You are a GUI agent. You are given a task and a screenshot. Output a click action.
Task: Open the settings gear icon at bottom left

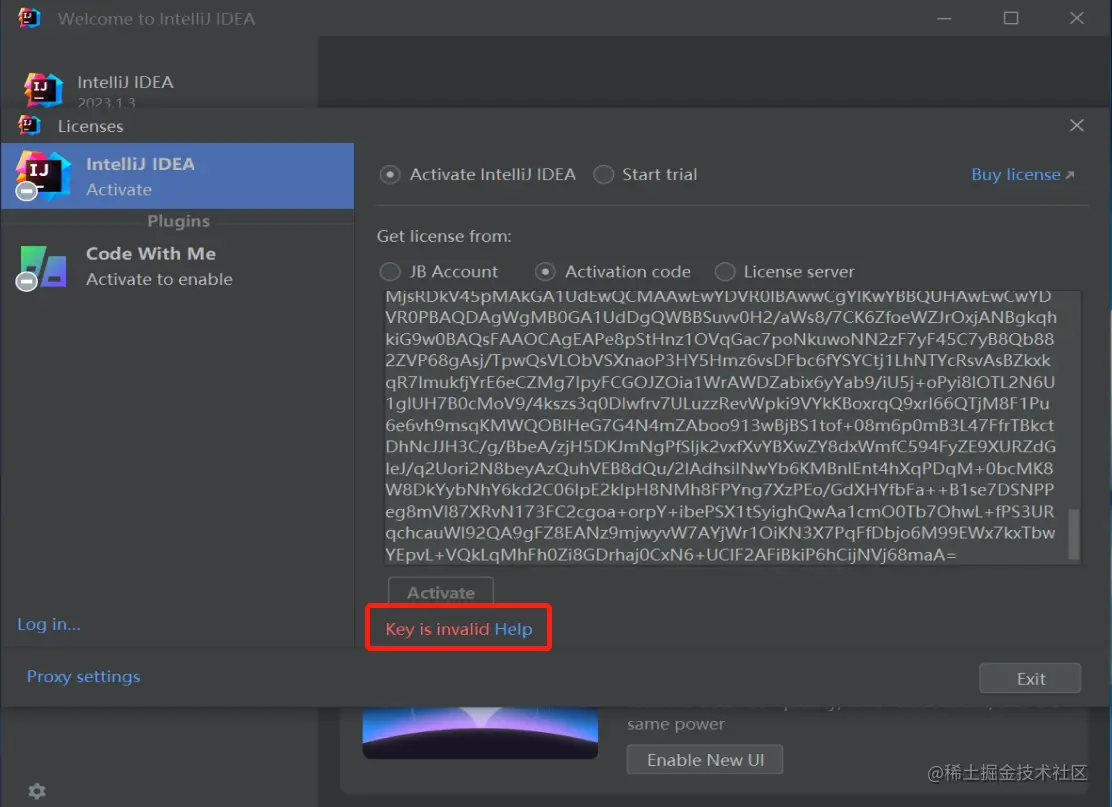(x=37, y=791)
